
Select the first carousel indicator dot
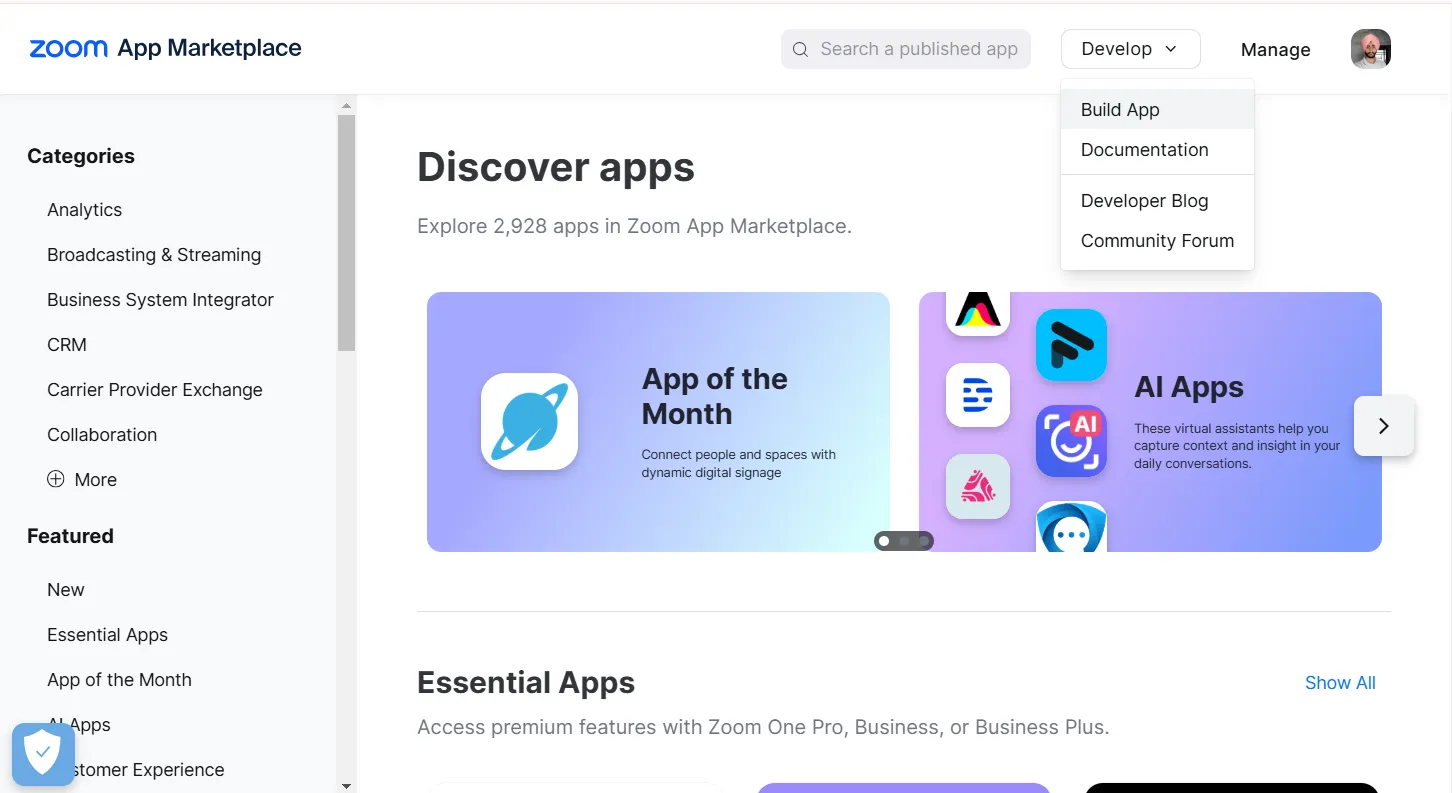[x=884, y=541]
